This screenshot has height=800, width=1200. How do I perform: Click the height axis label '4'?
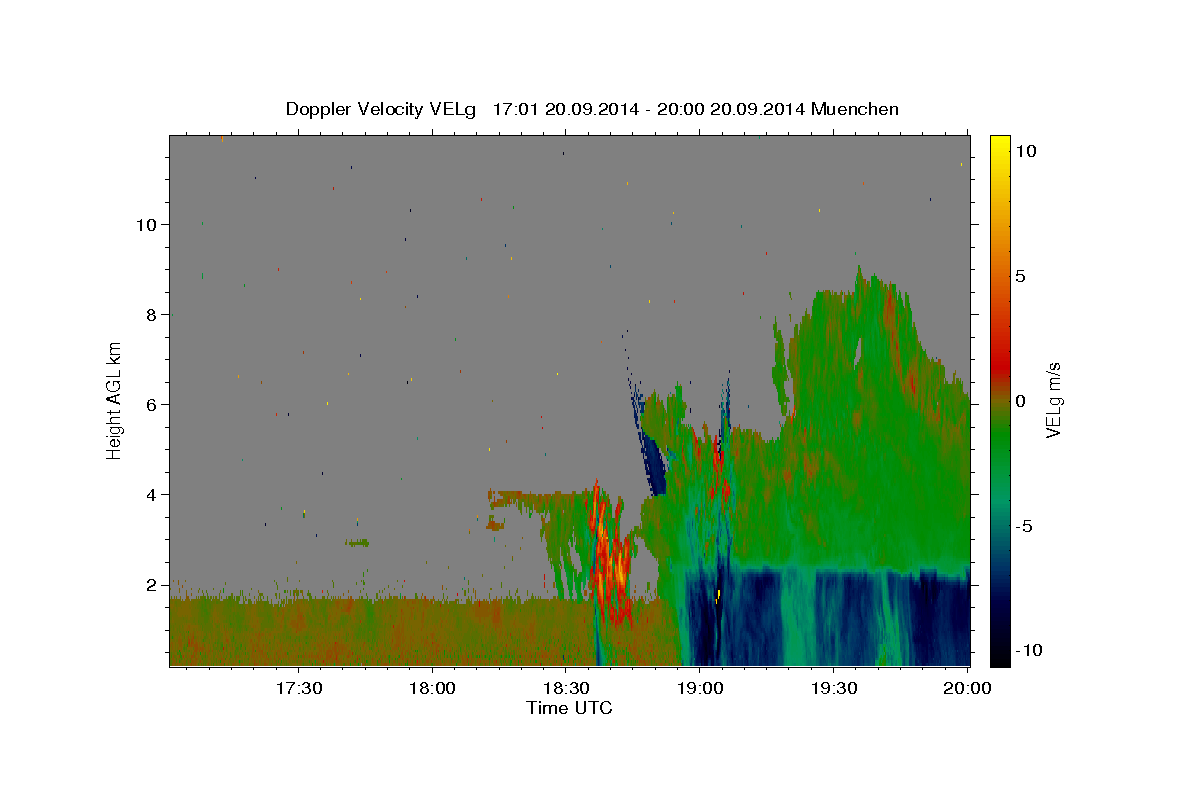tap(152, 494)
